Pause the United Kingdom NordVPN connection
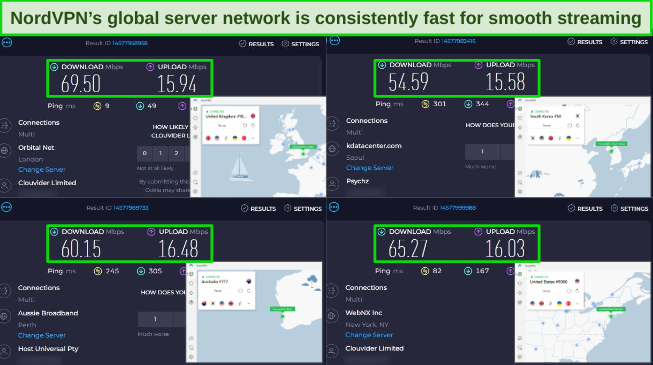The width and height of the screenshot is (653, 365). (x=222, y=125)
